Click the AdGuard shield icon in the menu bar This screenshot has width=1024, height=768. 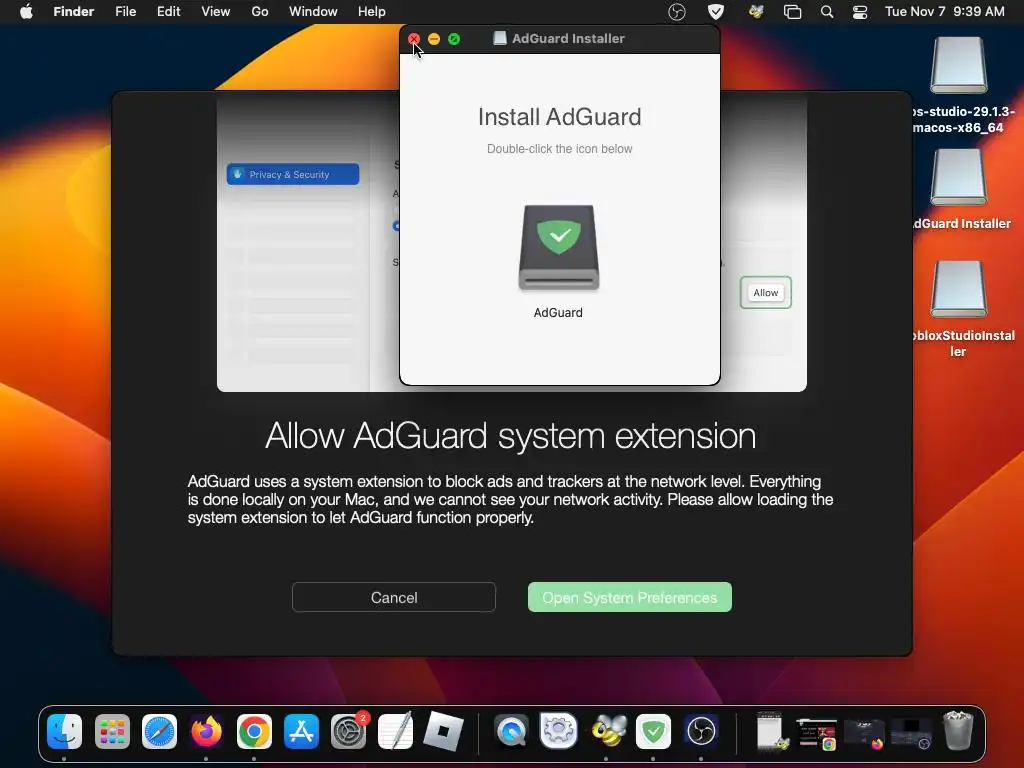tap(716, 12)
